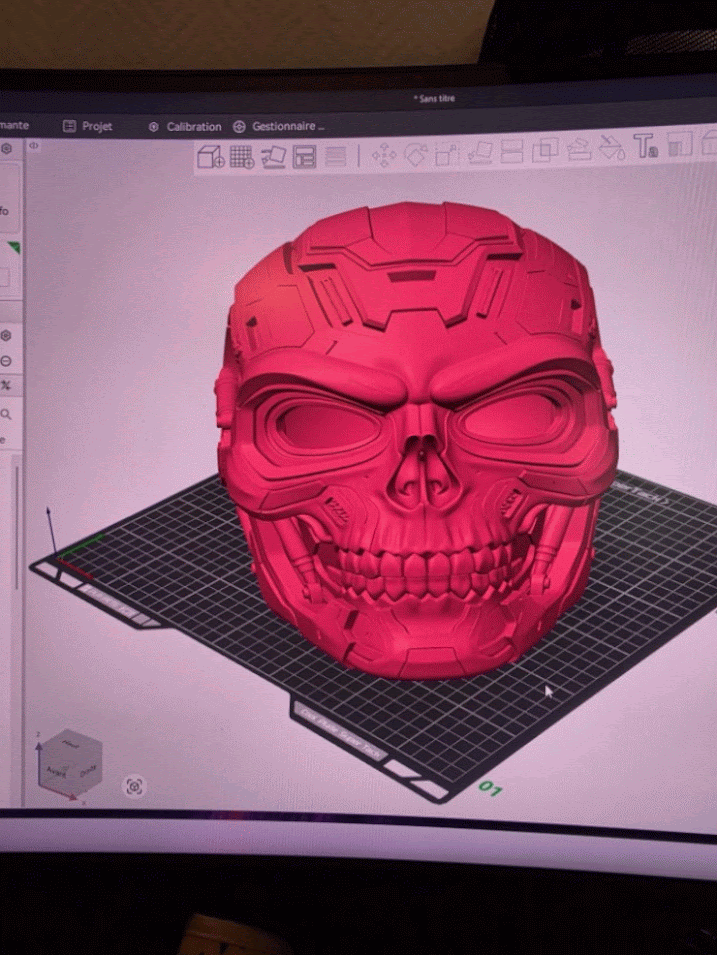717x955 pixels.
Task: Click the Add object cube icon
Action: click(x=211, y=157)
